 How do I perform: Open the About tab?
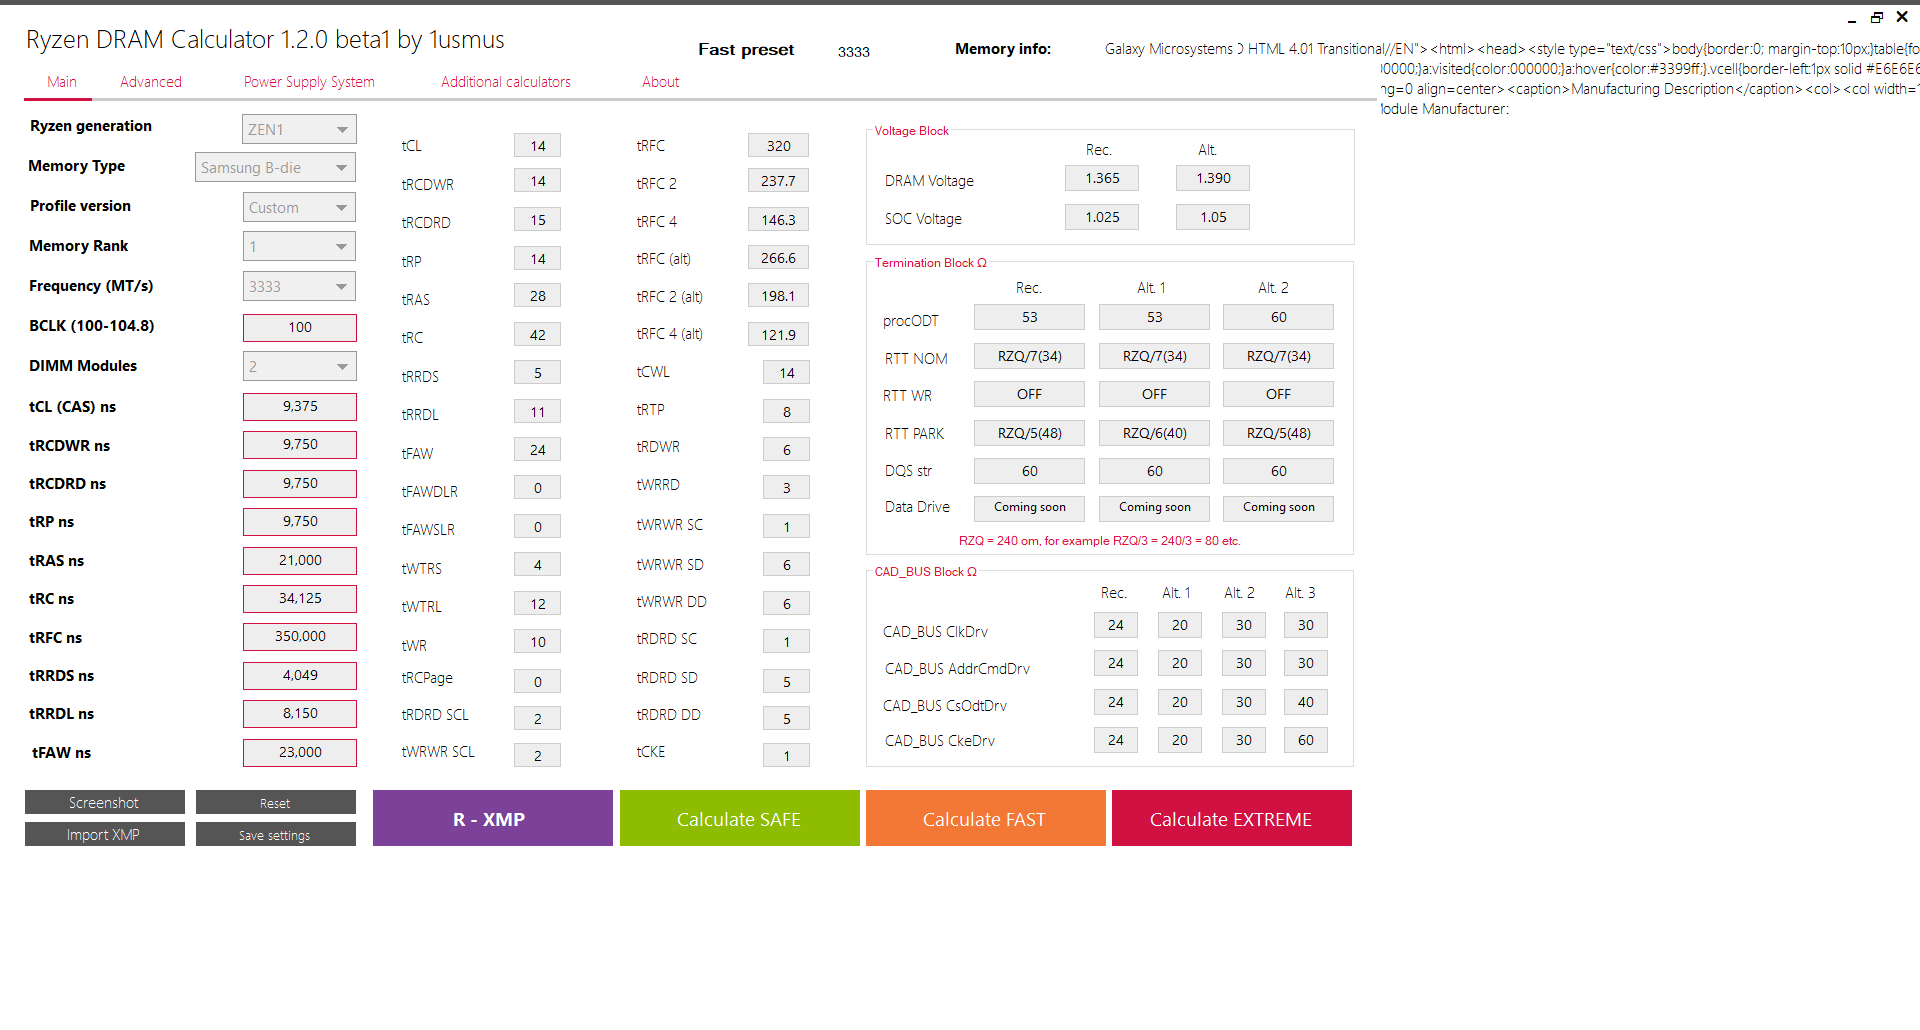coord(660,82)
